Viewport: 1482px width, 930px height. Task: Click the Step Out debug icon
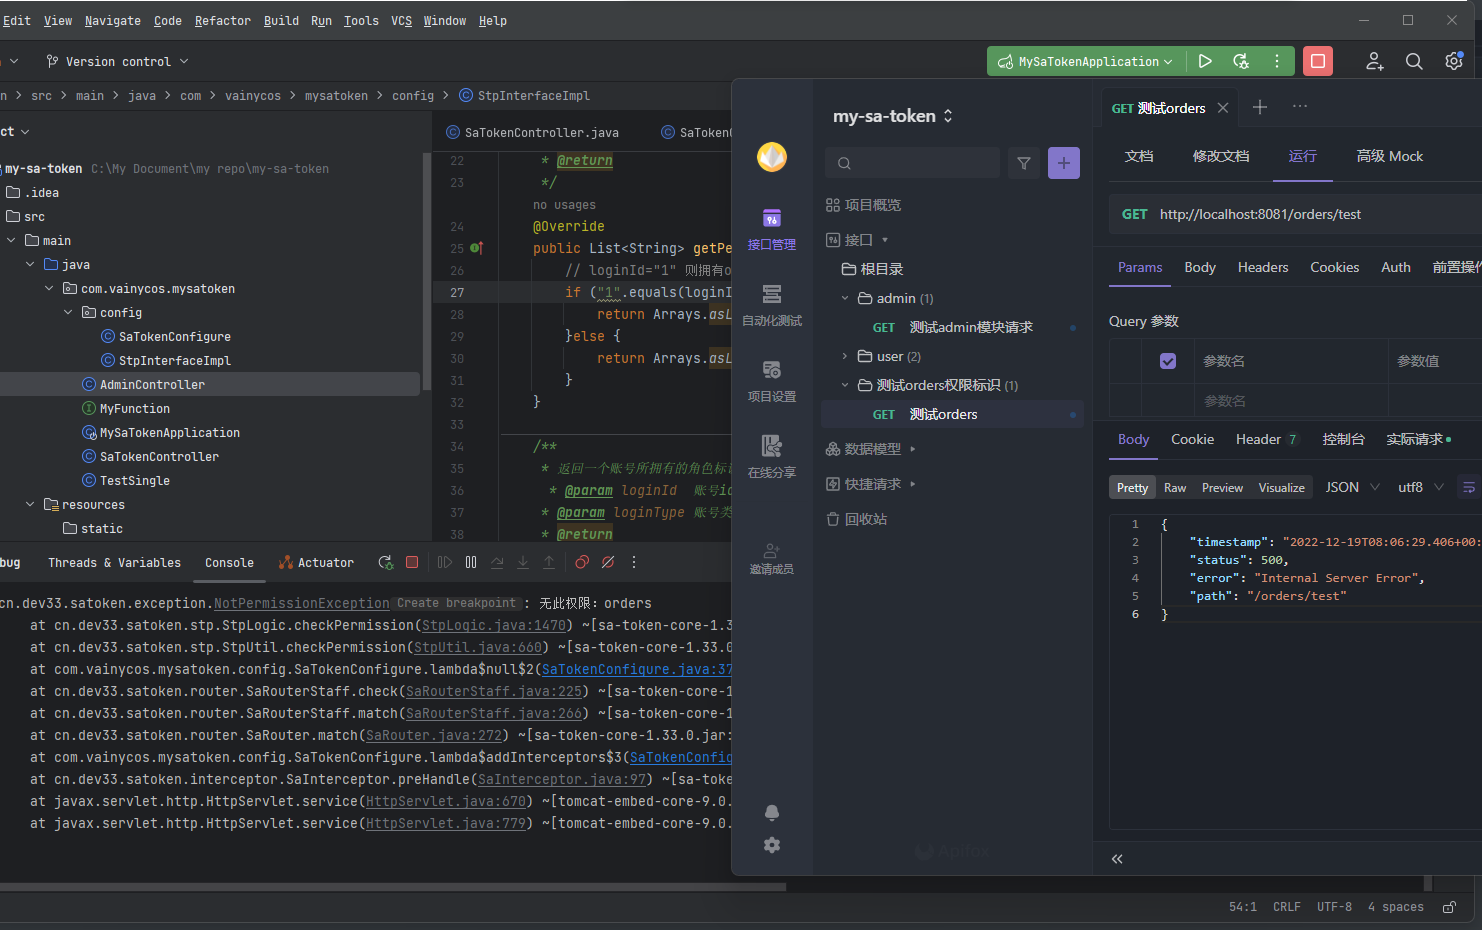549,562
